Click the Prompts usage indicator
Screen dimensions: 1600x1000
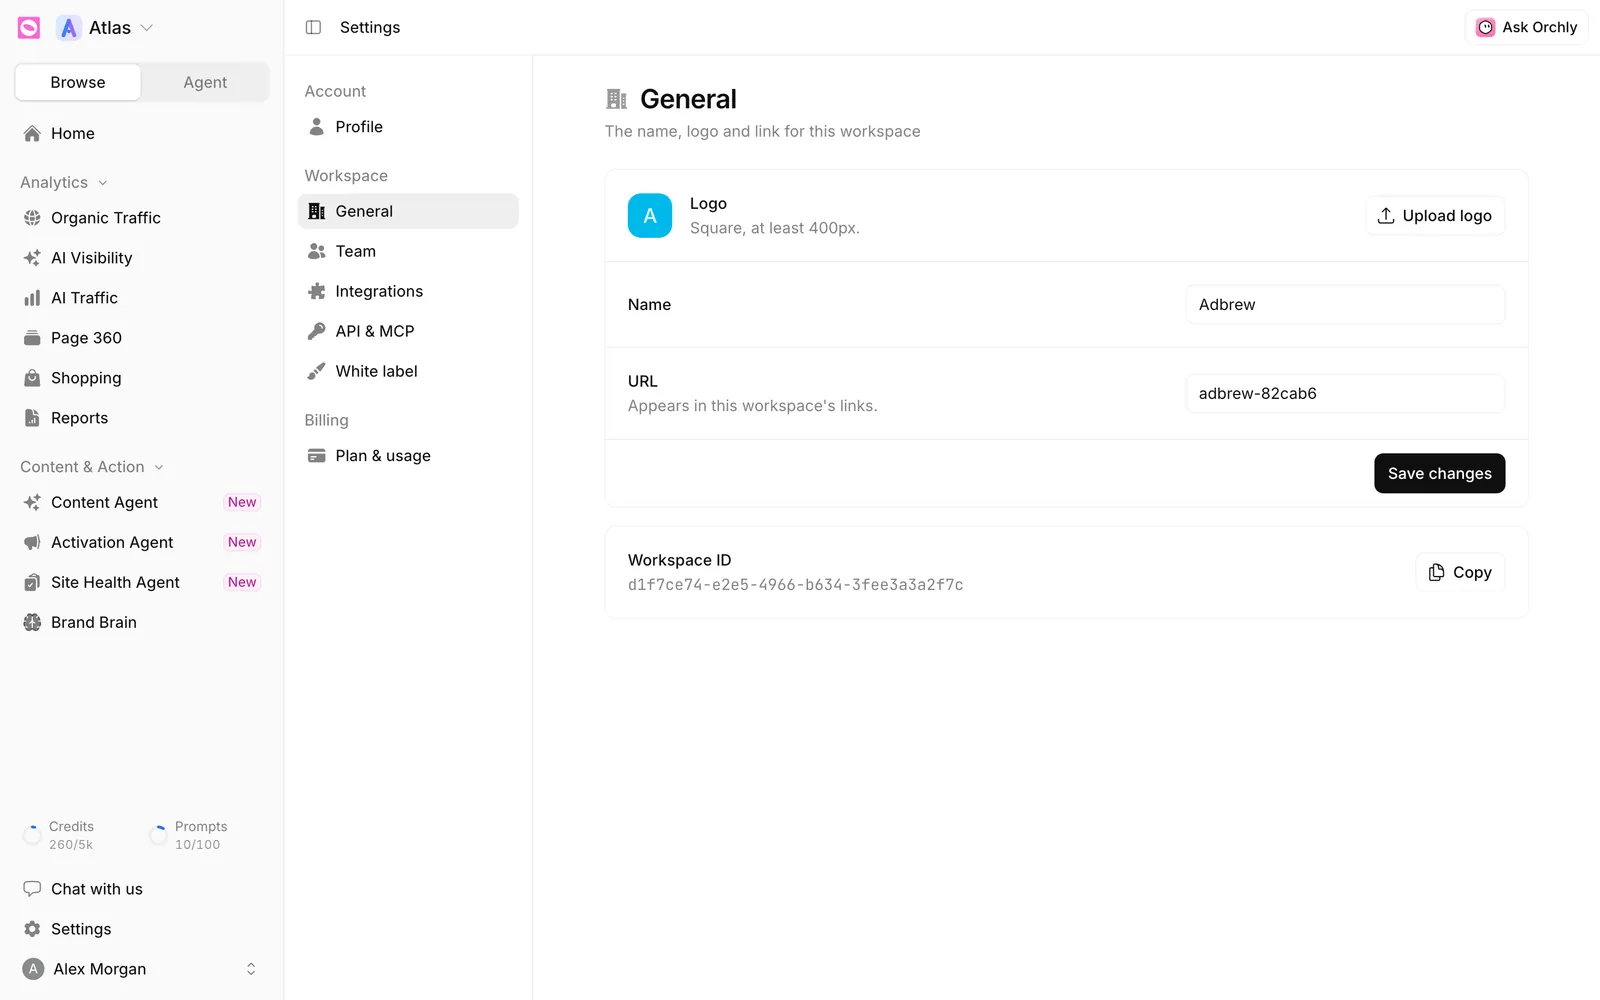[188, 835]
